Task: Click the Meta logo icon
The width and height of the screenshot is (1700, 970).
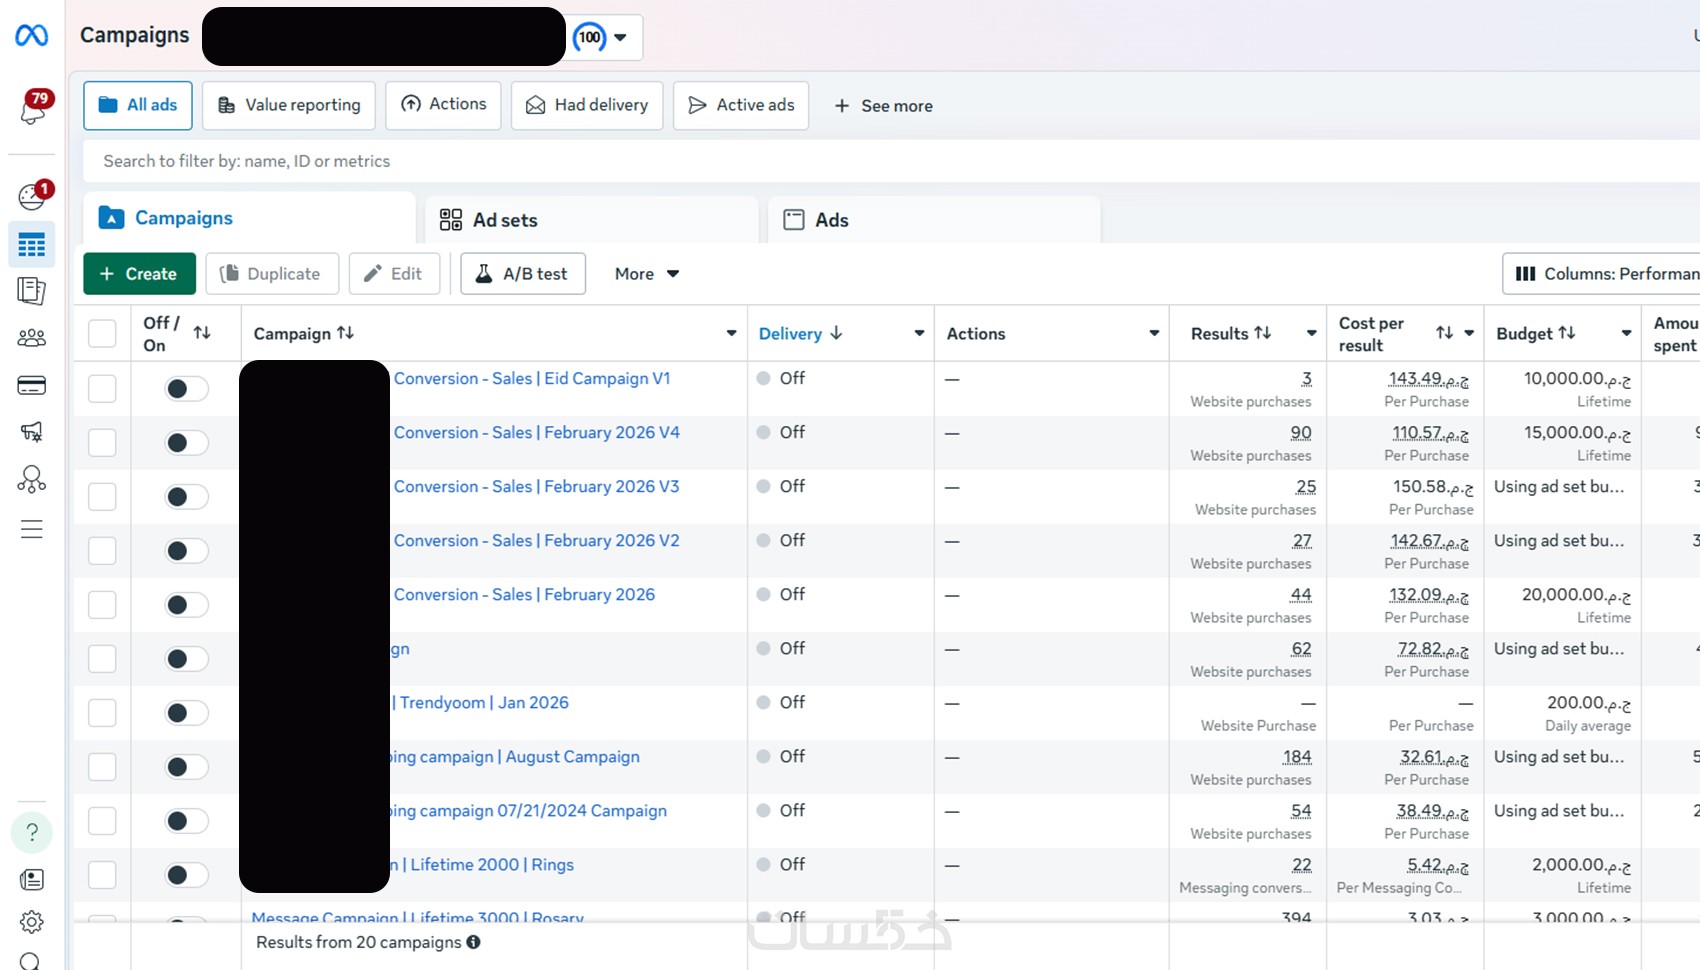Action: [x=31, y=36]
